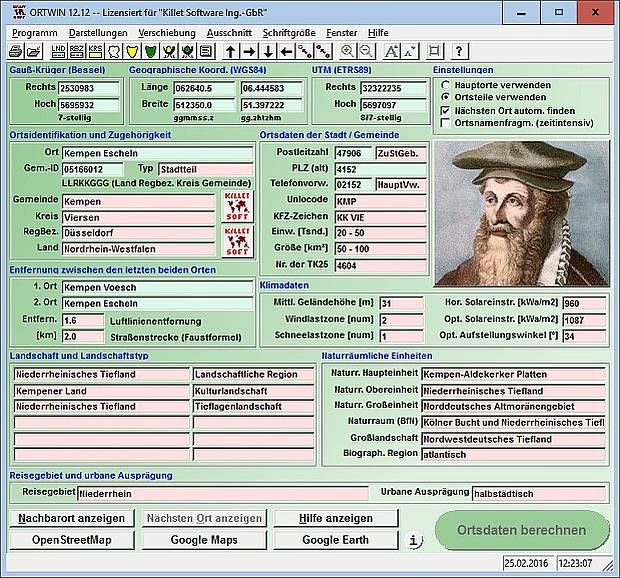Click the 1. Ort field Kempen Voesch
The image size is (620, 578).
tap(157, 287)
